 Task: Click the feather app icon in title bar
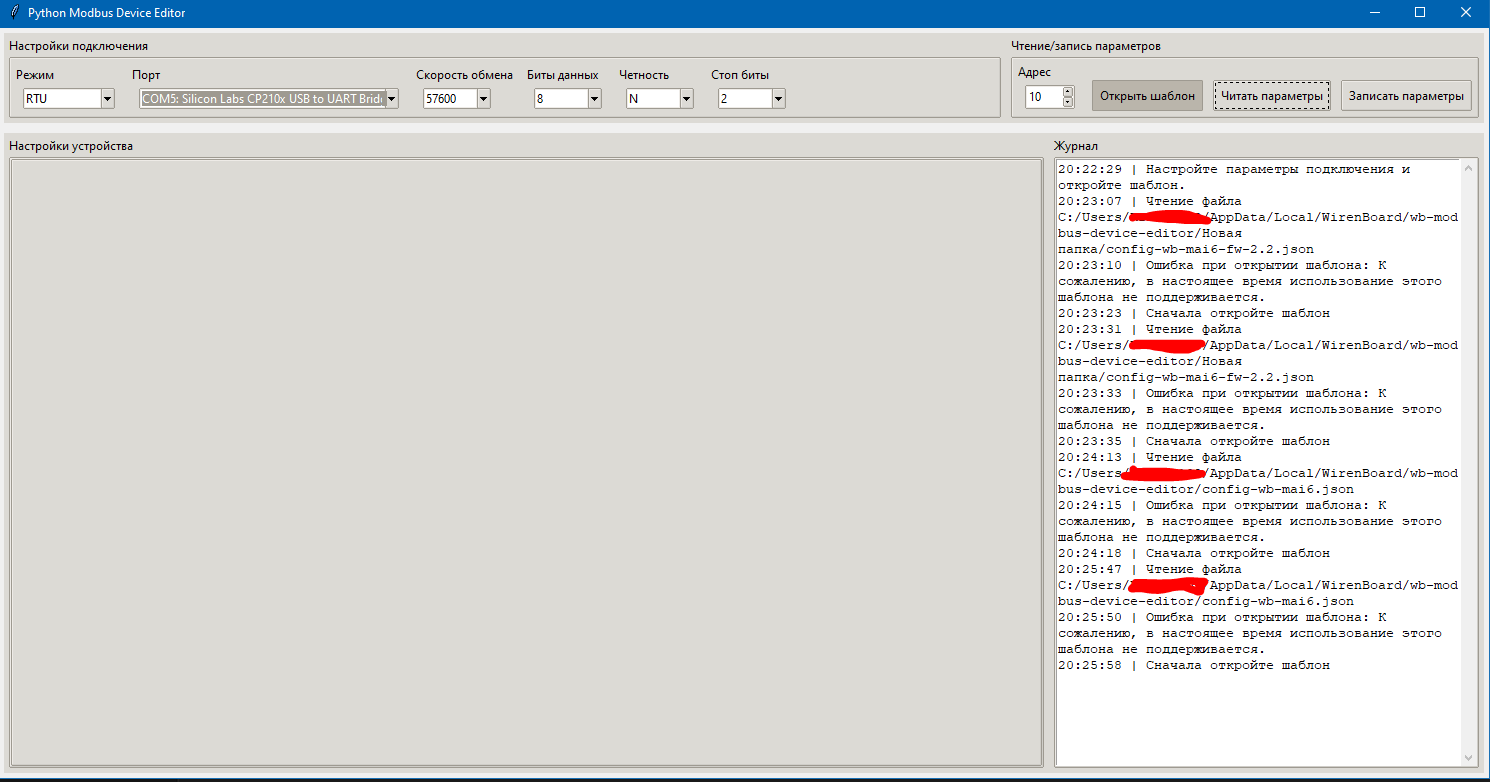click(13, 13)
